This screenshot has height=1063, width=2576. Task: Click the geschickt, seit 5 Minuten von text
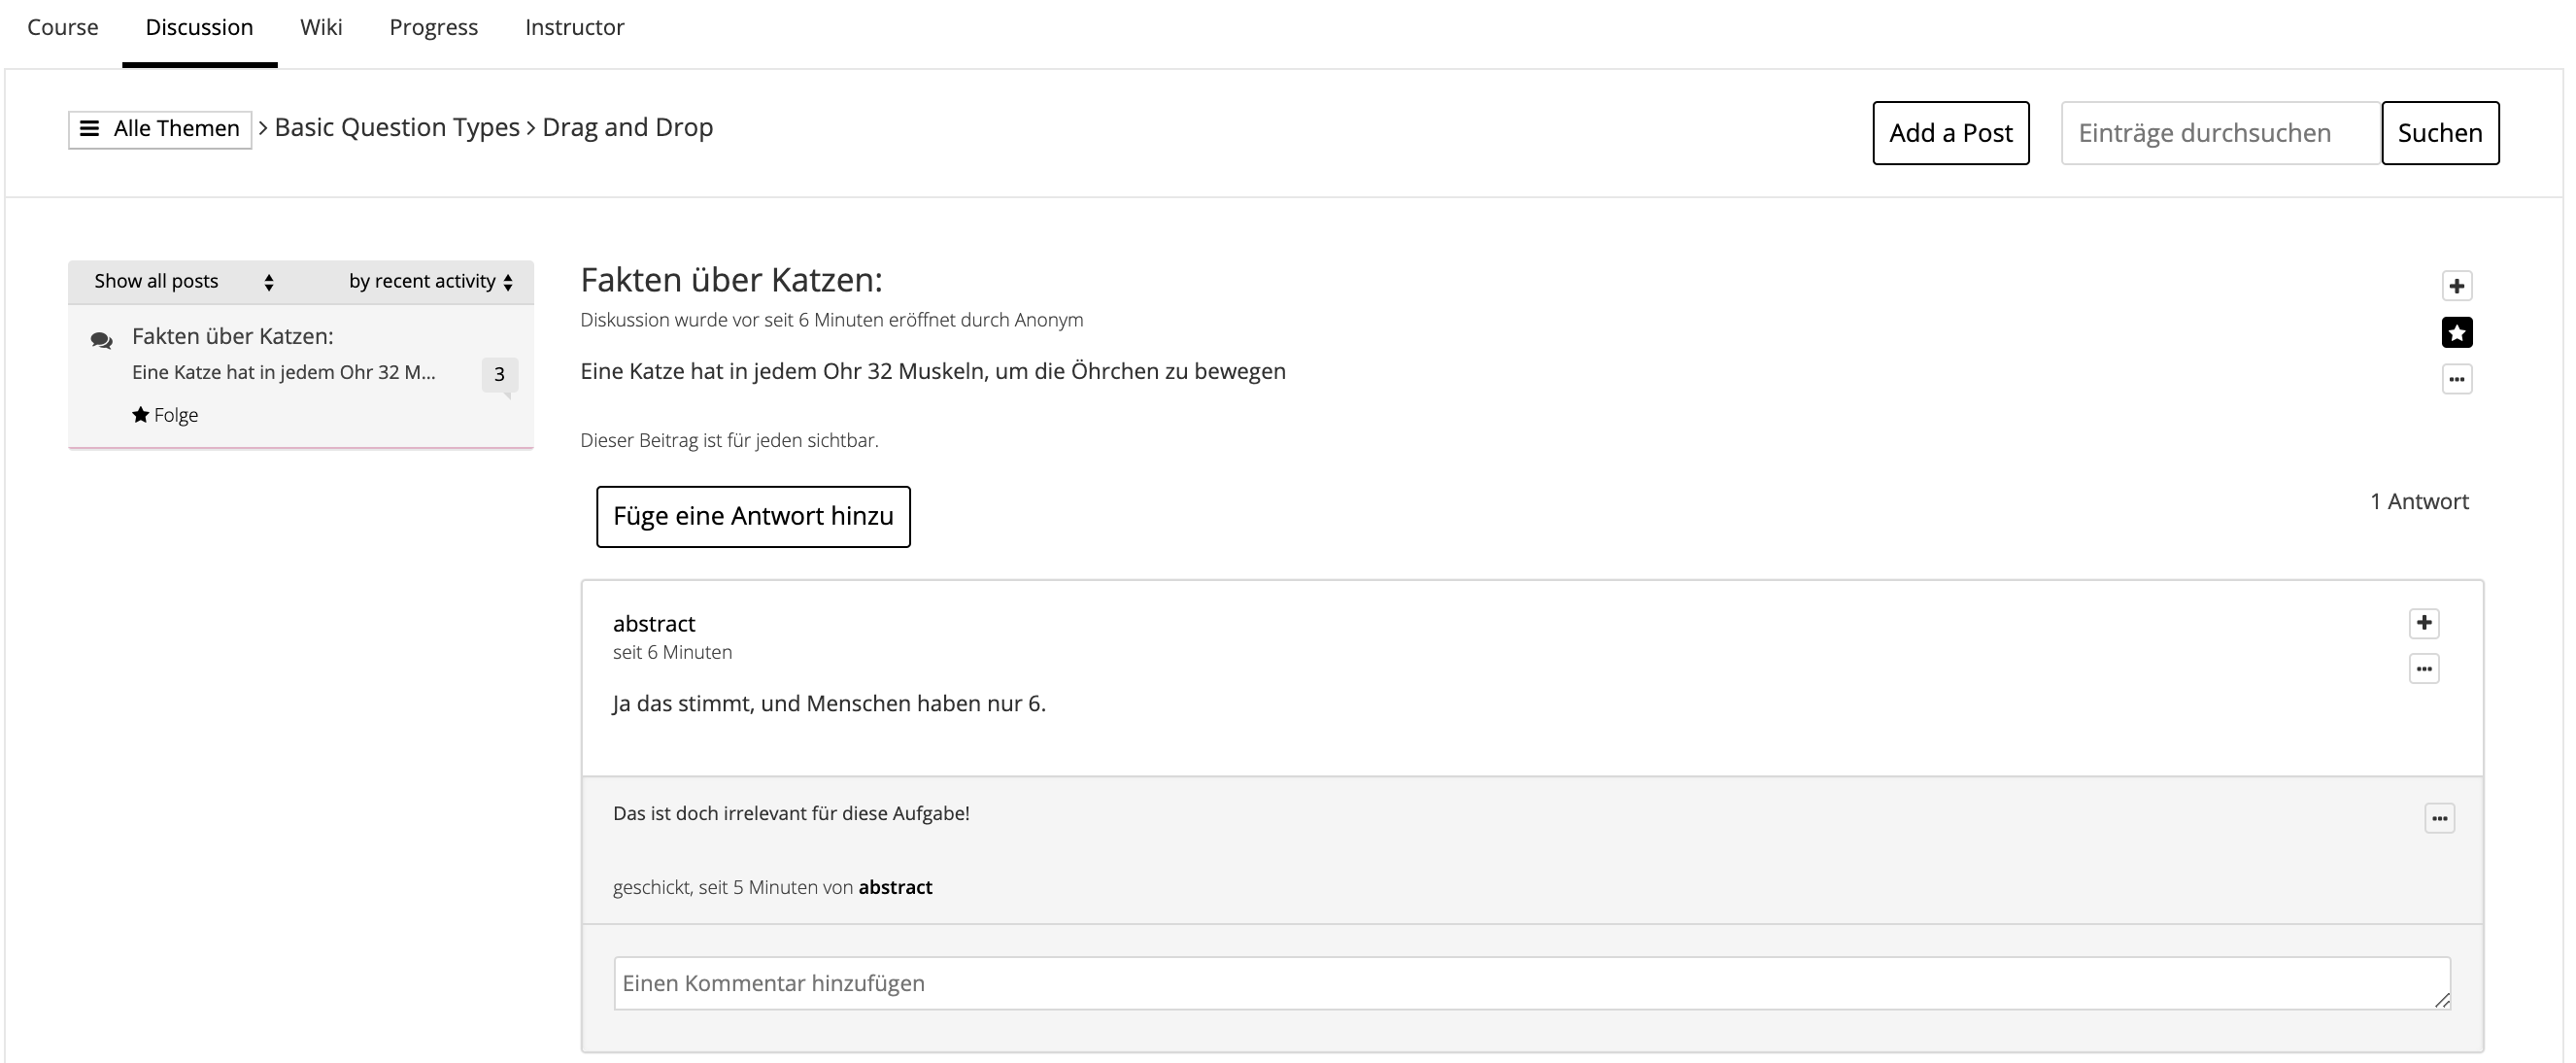[733, 887]
